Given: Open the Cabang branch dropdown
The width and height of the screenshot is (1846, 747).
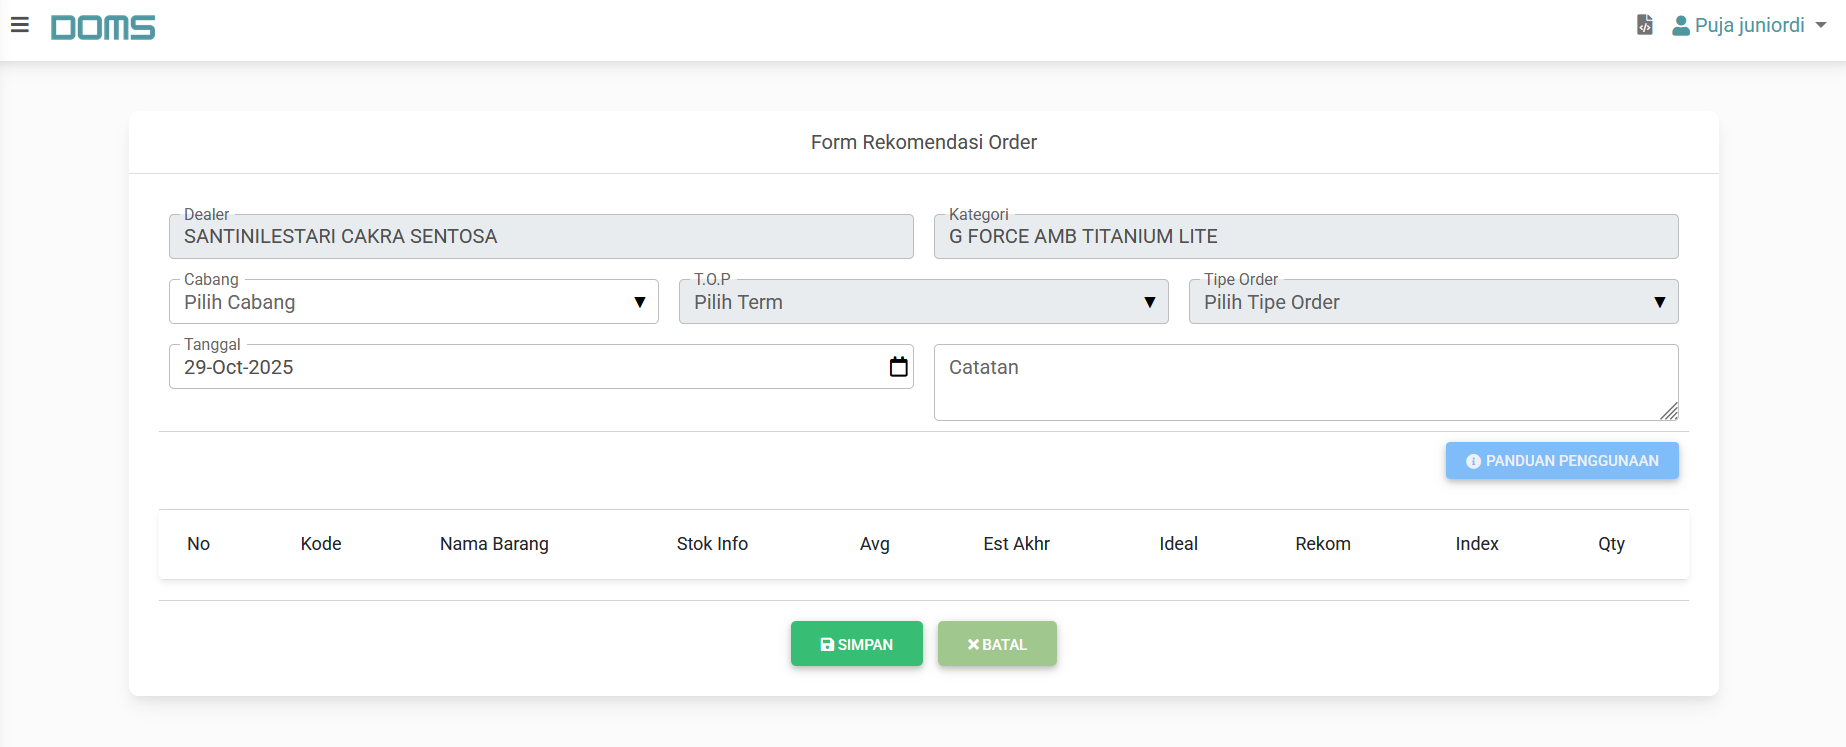Looking at the screenshot, I should coord(413,302).
